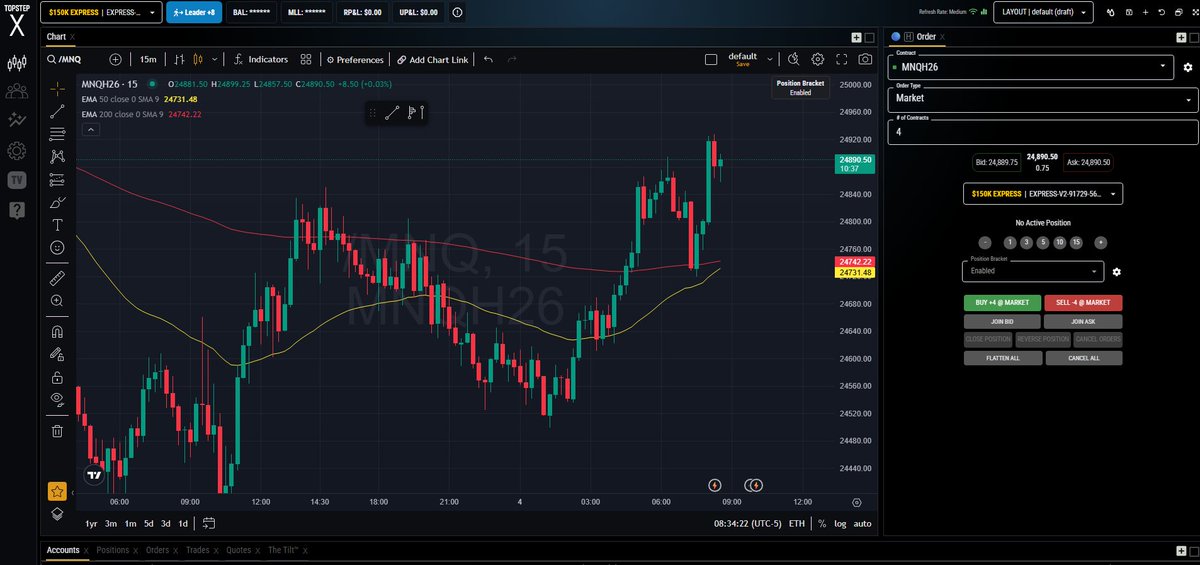This screenshot has height=565, width=1200.
Task: Open order panel account EXPRESS-V2 dropdown
Action: 1042,194
